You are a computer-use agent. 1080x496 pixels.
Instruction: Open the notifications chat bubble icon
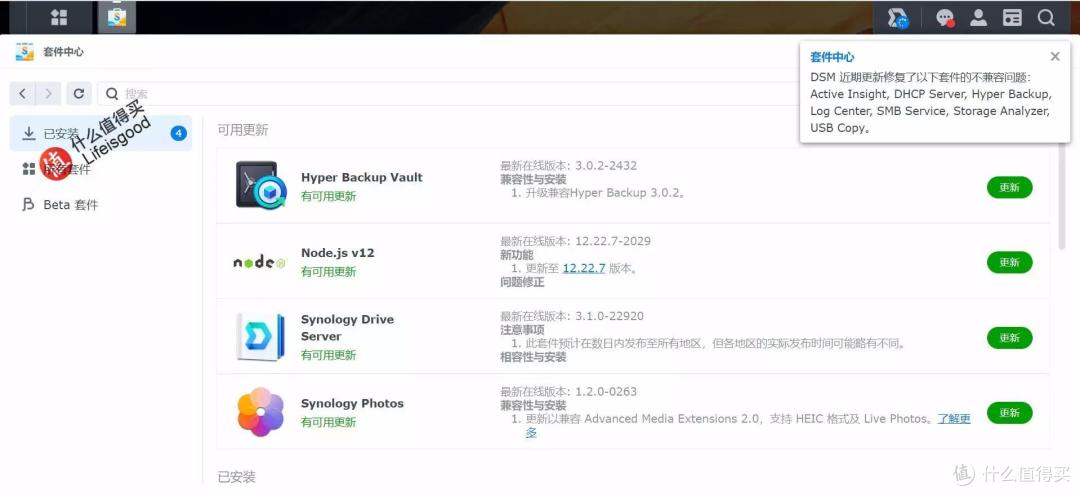tap(946, 18)
